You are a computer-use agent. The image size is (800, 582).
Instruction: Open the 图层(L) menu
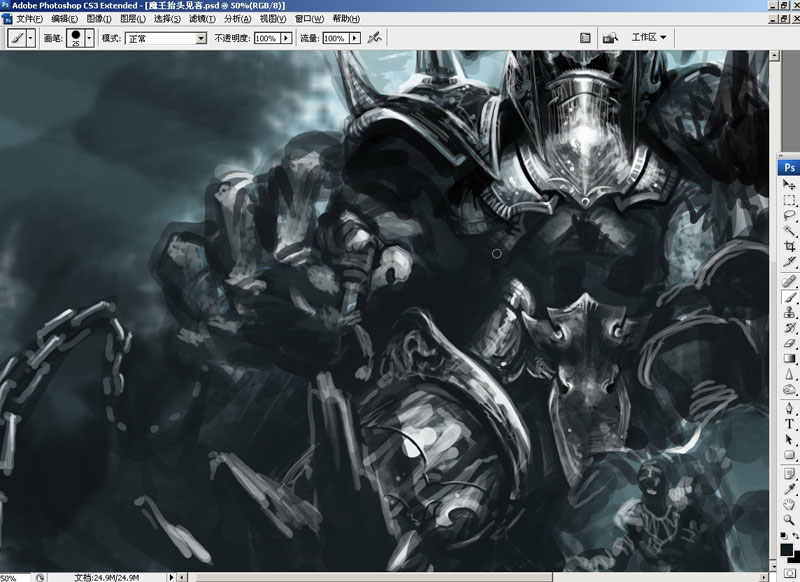click(x=133, y=19)
